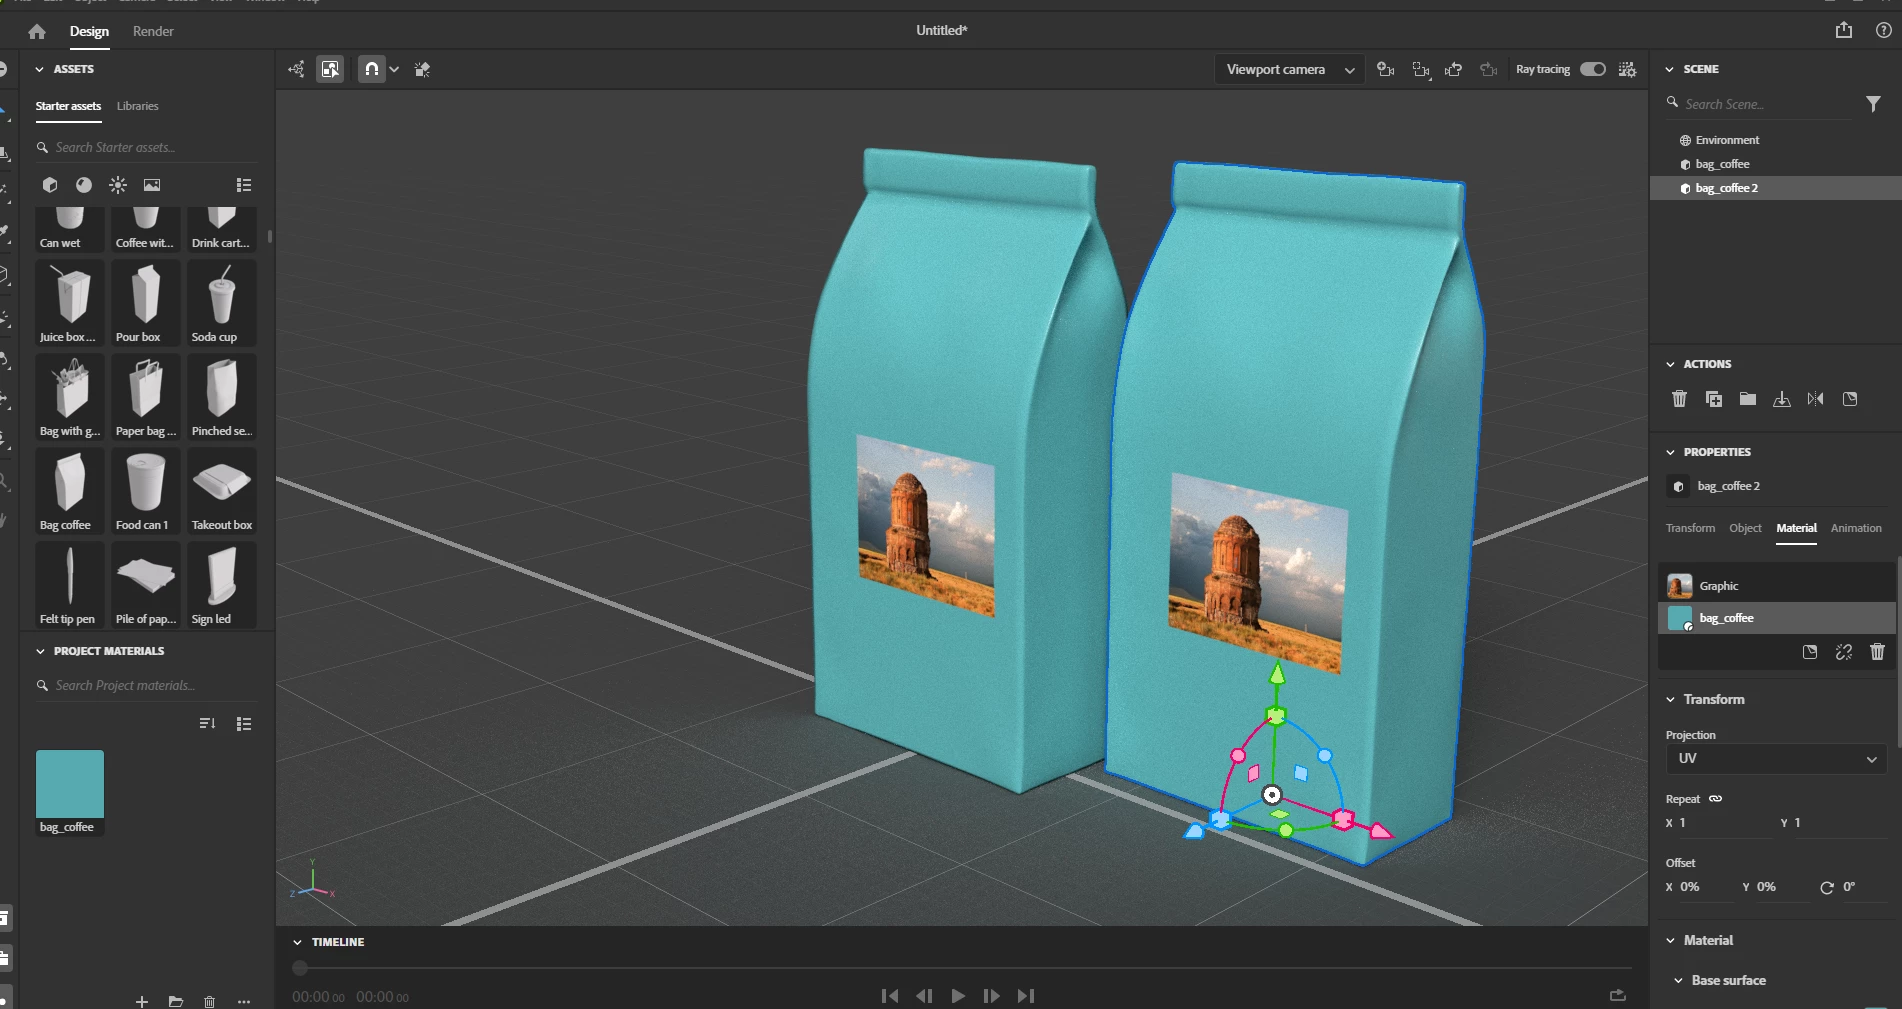Screen dimensions: 1902x1009
Task: Switch Starter assets to list view
Action: [244, 185]
